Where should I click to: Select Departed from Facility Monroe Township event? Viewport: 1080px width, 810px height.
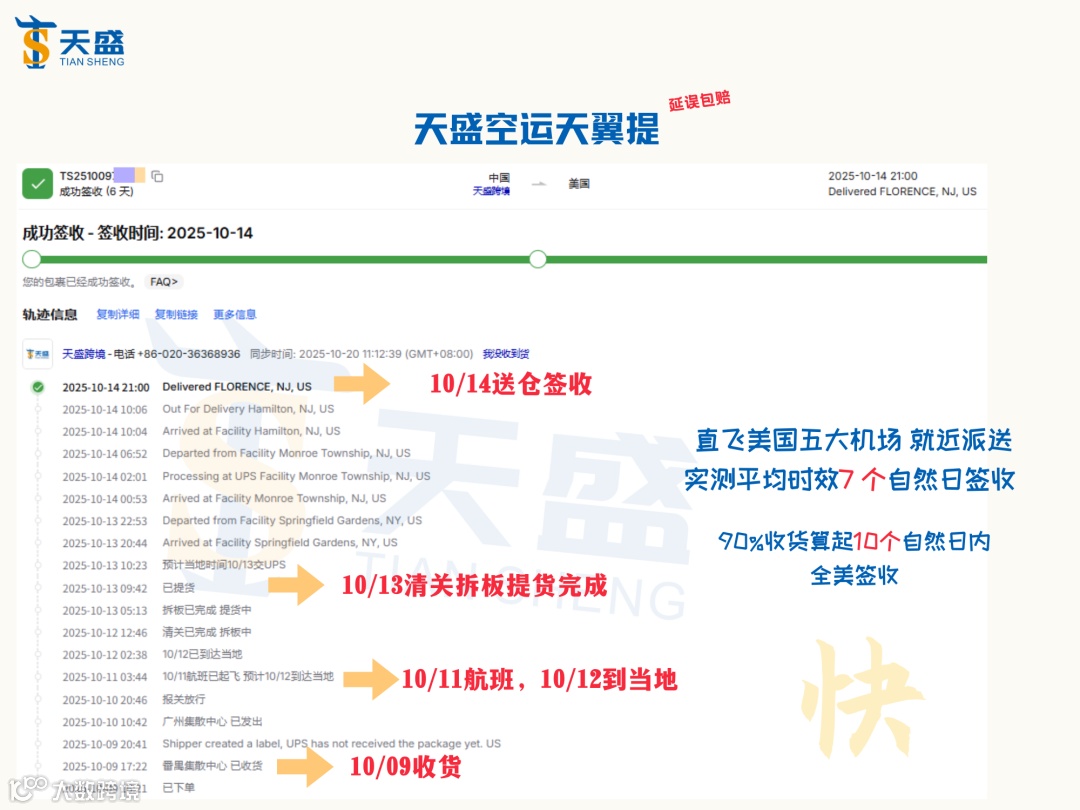click(x=286, y=453)
